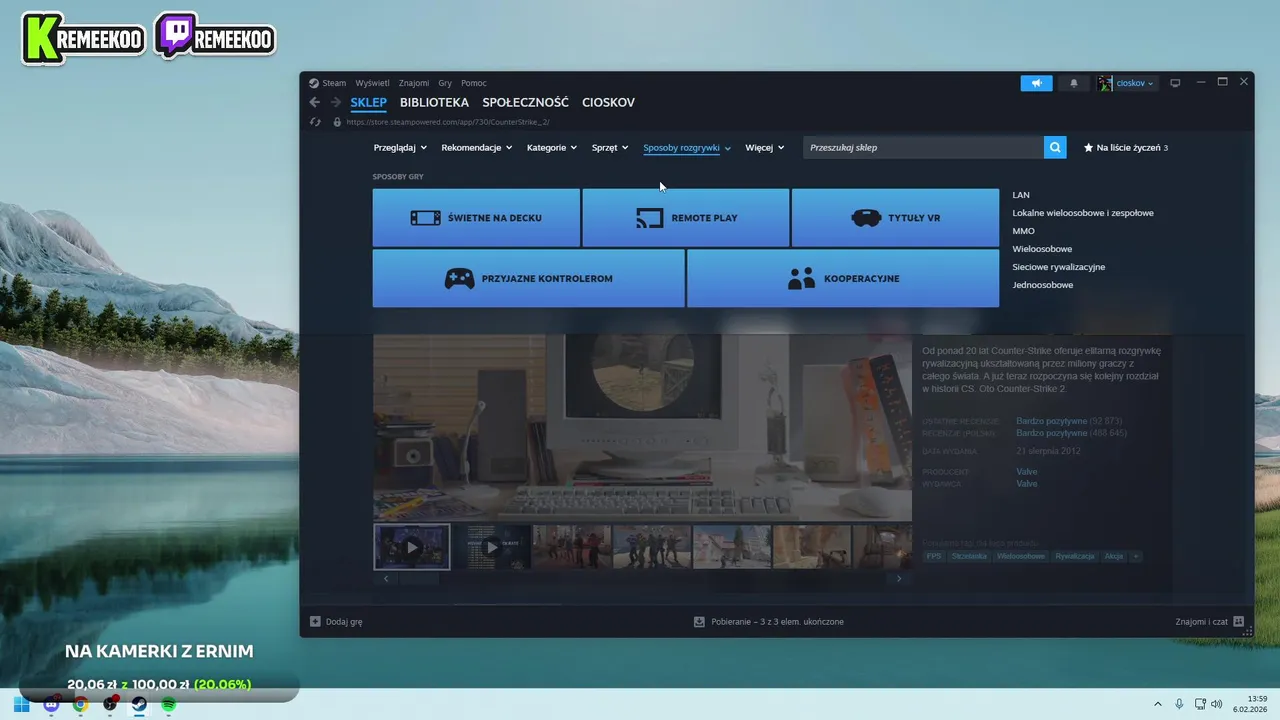Select Lokalne wieloosobowe i zespołowe link
Screen dimensions: 1280x720
[1083, 213]
